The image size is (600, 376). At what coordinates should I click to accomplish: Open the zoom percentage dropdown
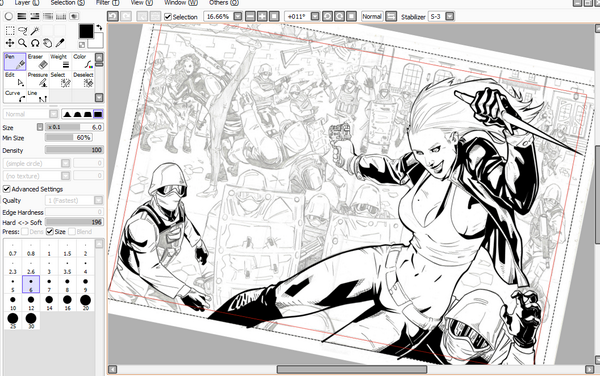tap(238, 16)
